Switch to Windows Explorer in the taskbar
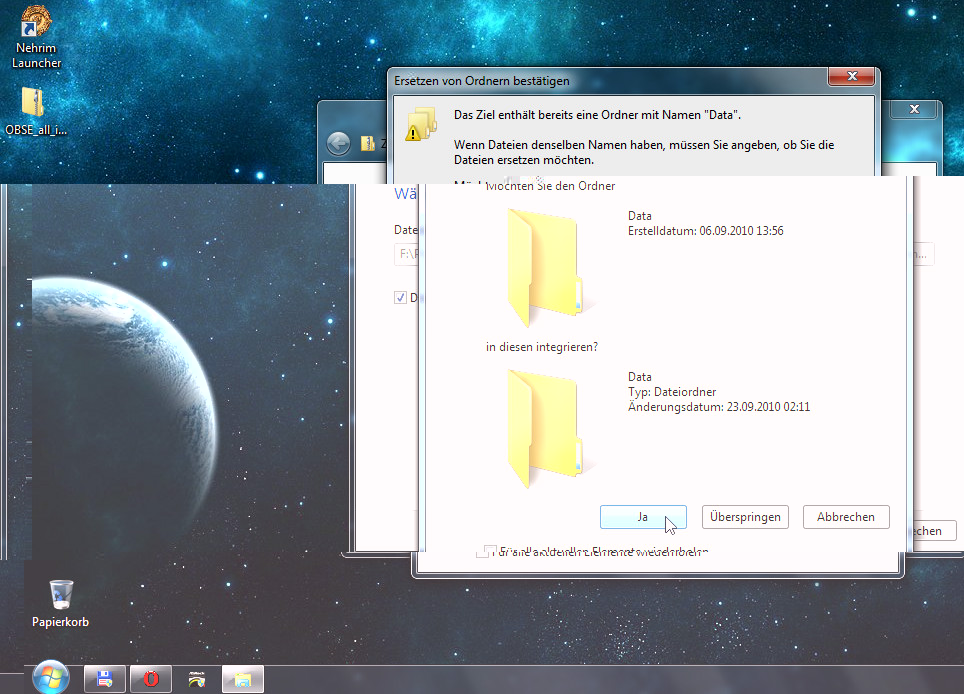 point(243,679)
